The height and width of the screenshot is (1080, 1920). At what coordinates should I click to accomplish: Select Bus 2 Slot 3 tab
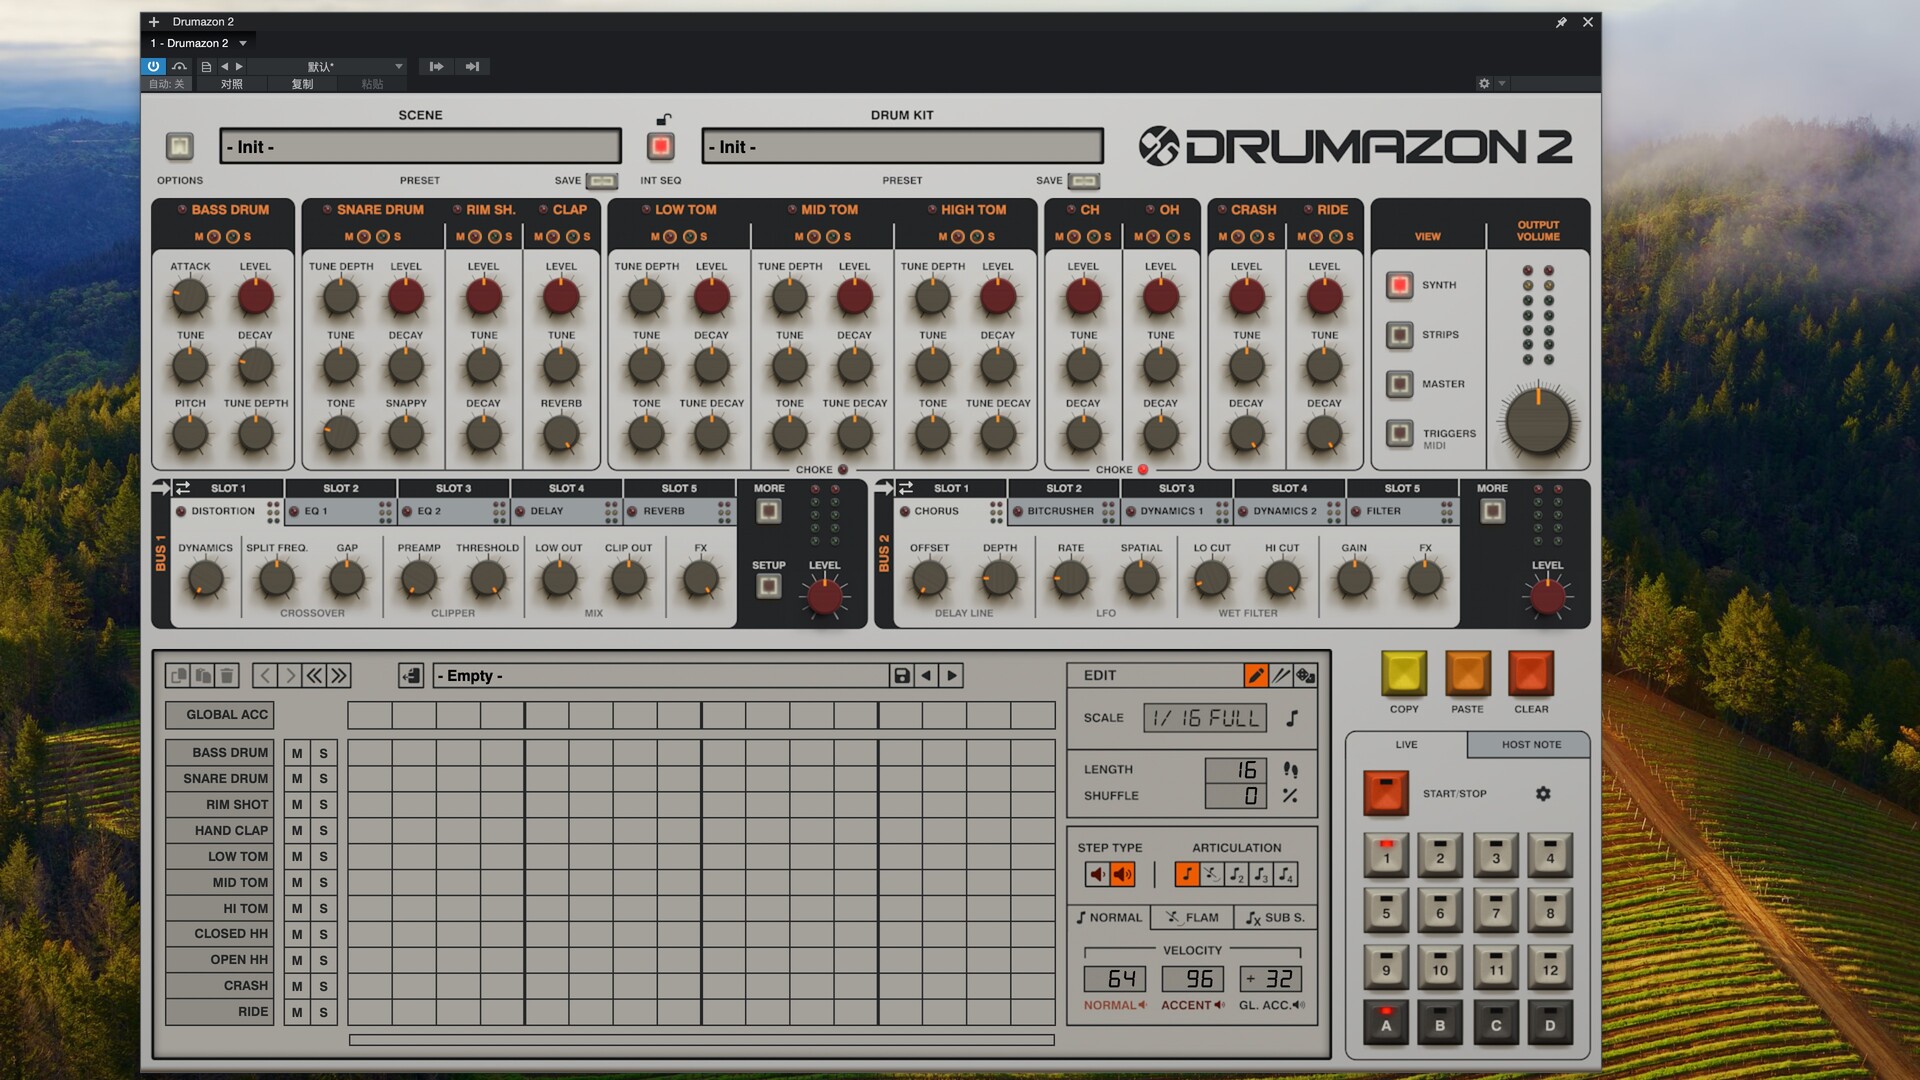coord(1177,489)
